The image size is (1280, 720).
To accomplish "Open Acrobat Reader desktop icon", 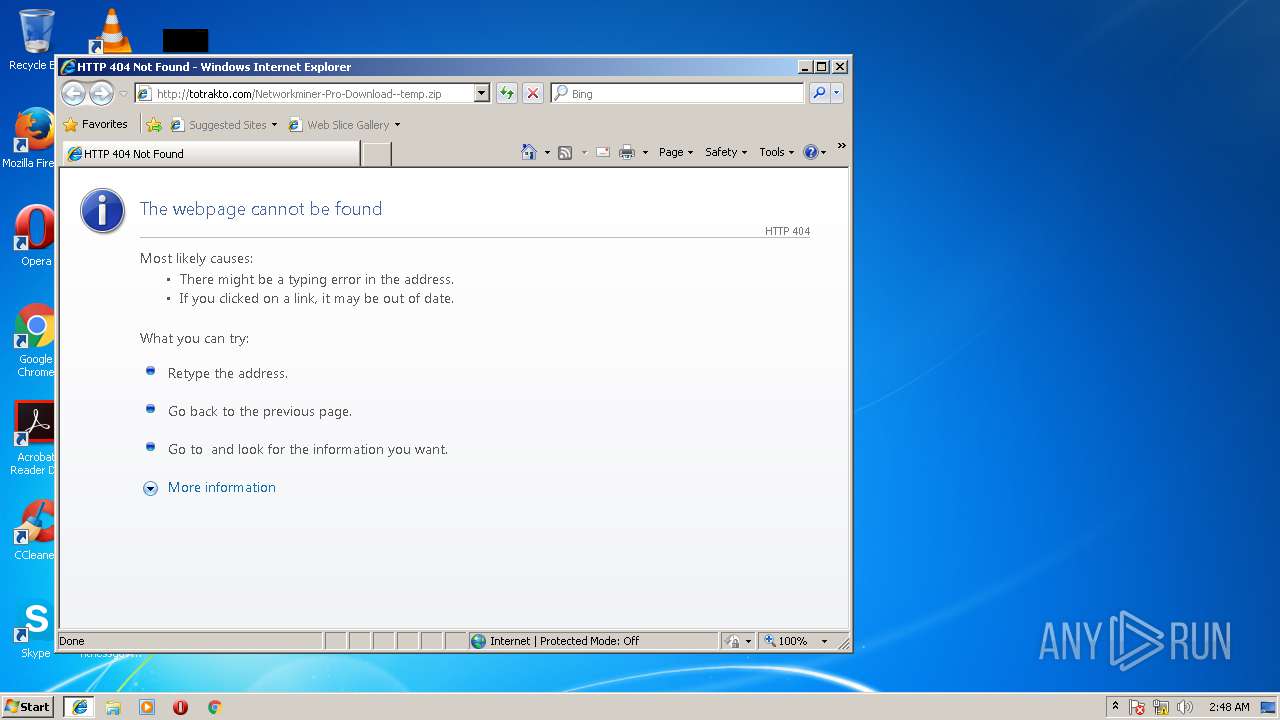I will [34, 438].
